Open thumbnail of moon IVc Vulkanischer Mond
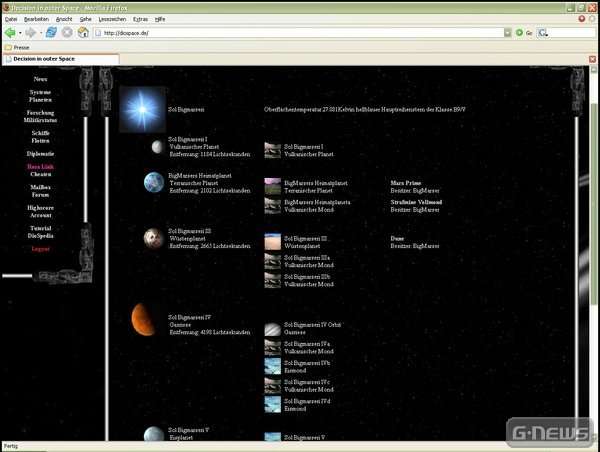600x452 pixels. (x=272, y=386)
